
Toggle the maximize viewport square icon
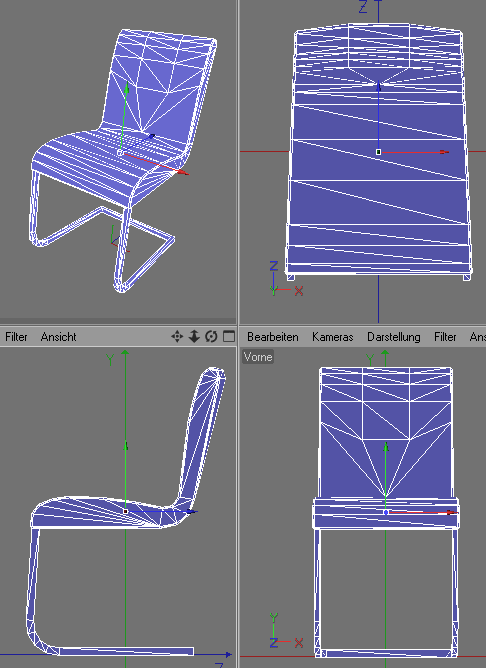pyautogui.click(x=229, y=337)
